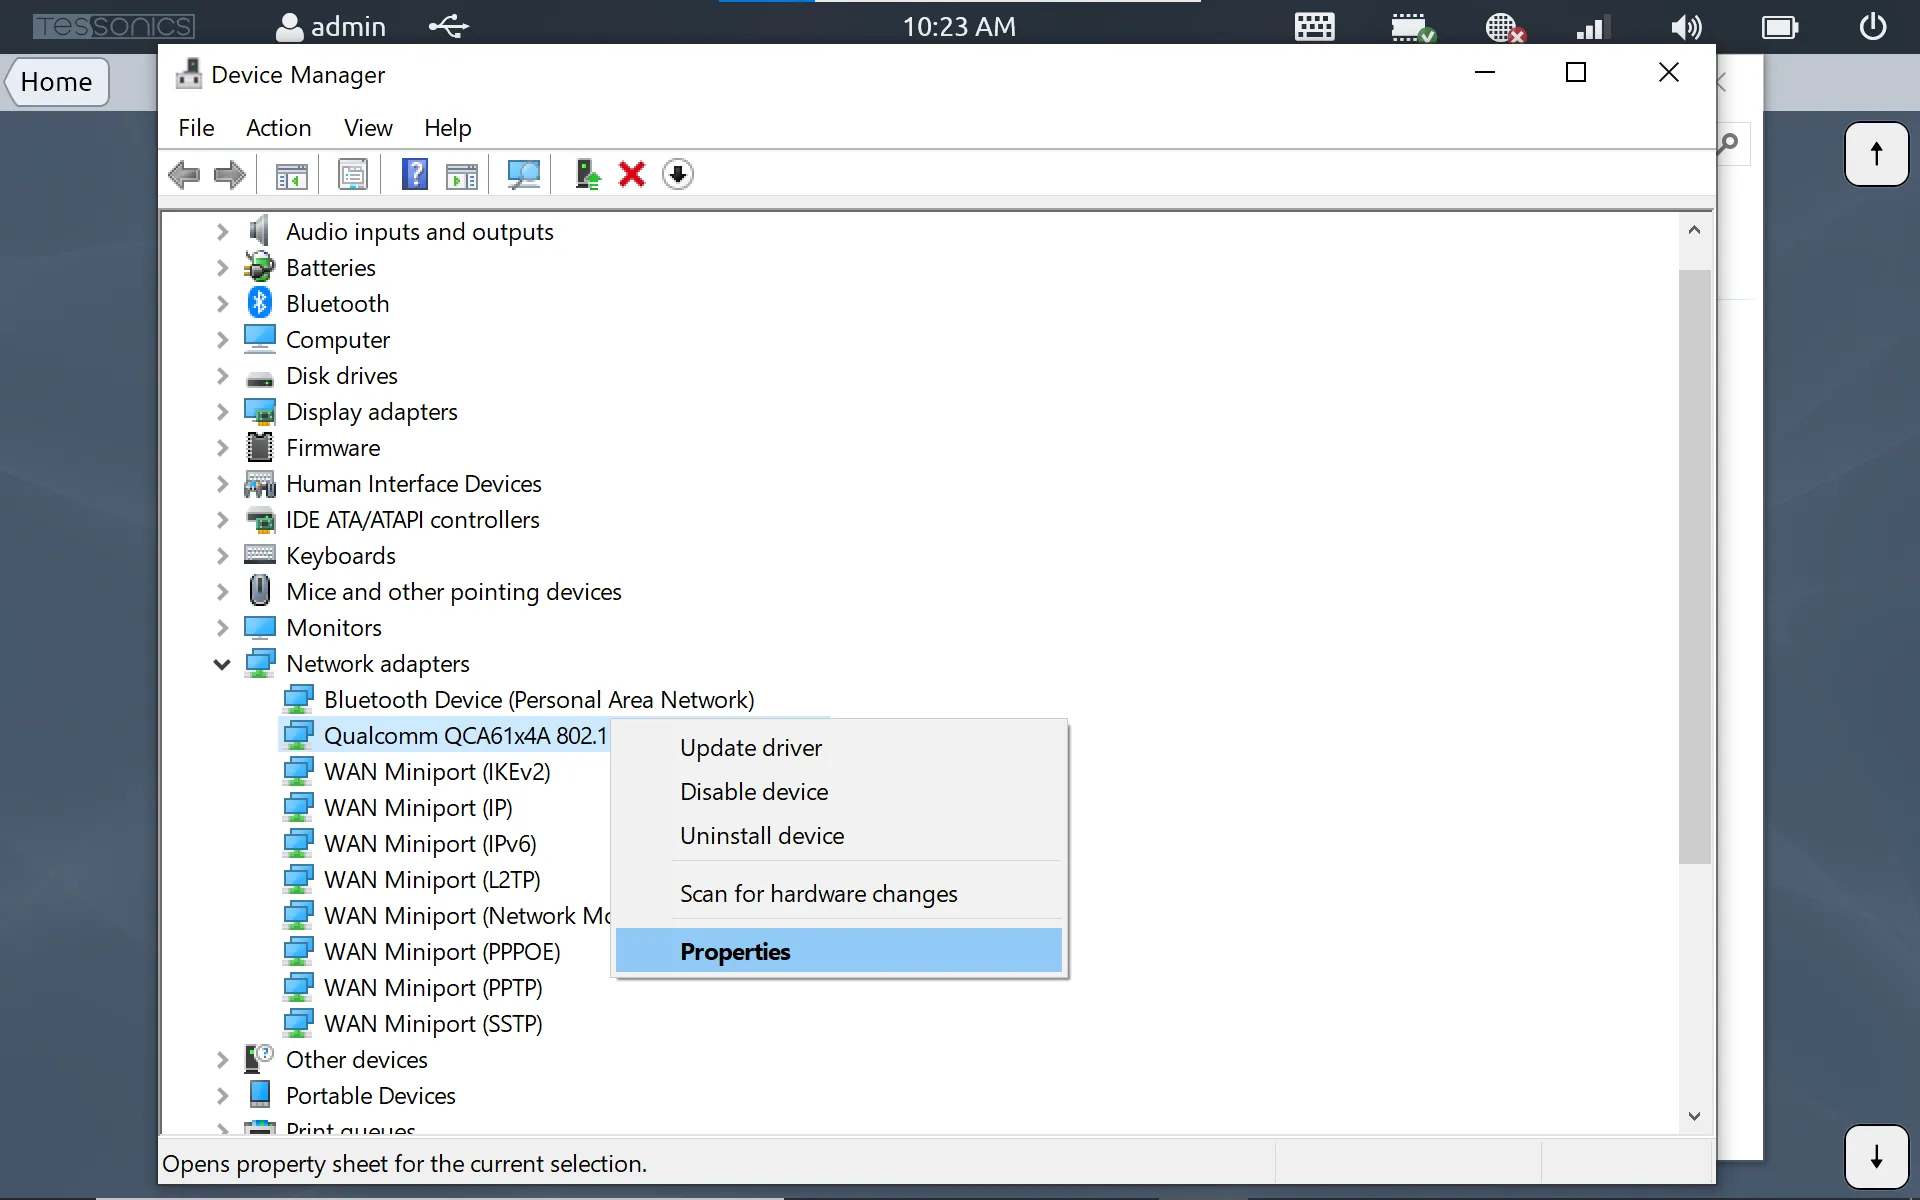Select Properties in the context menu

pyautogui.click(x=735, y=952)
